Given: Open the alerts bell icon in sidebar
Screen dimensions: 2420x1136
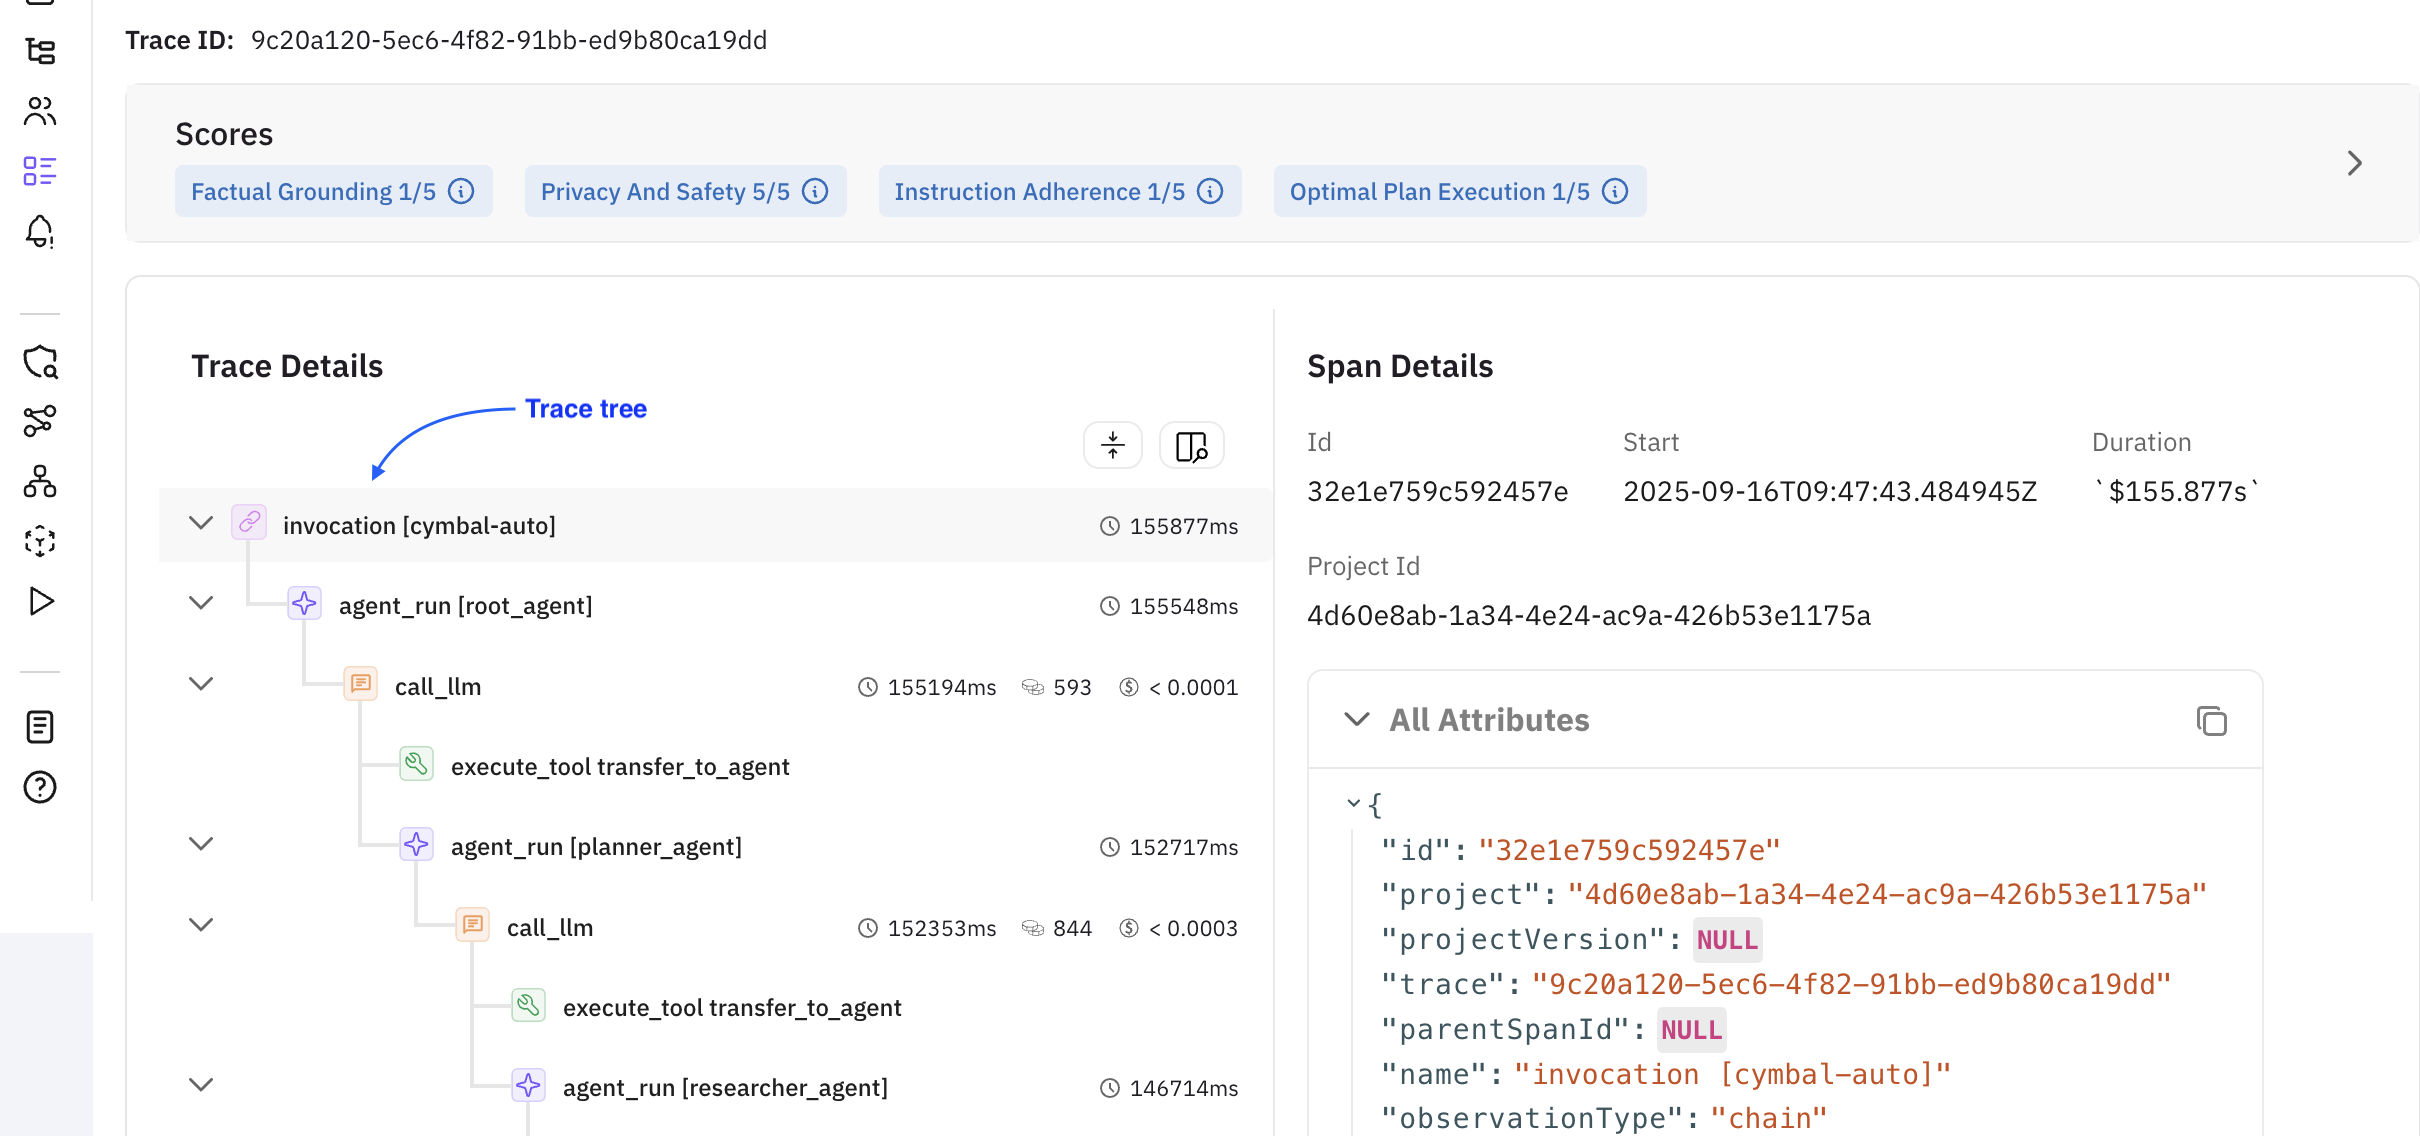Looking at the screenshot, I should tap(40, 231).
